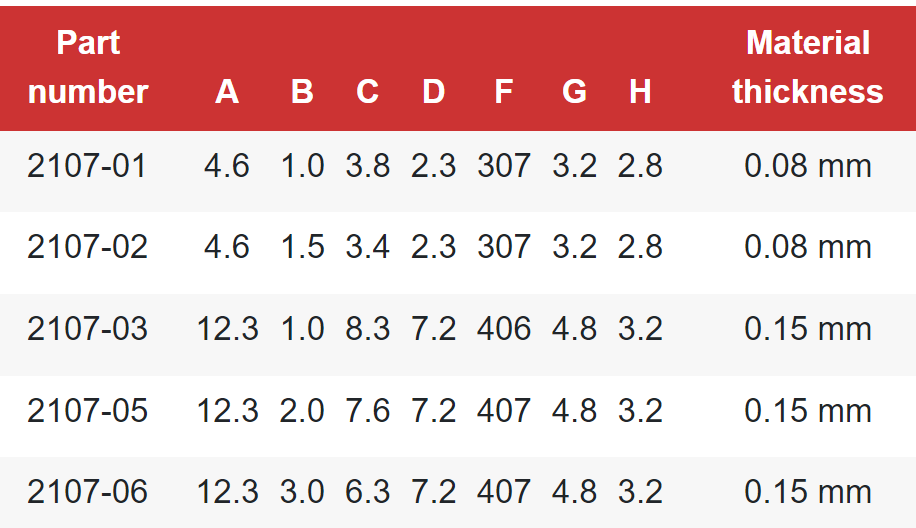Click column header F
Screen dimensions: 916x528
pos(504,92)
